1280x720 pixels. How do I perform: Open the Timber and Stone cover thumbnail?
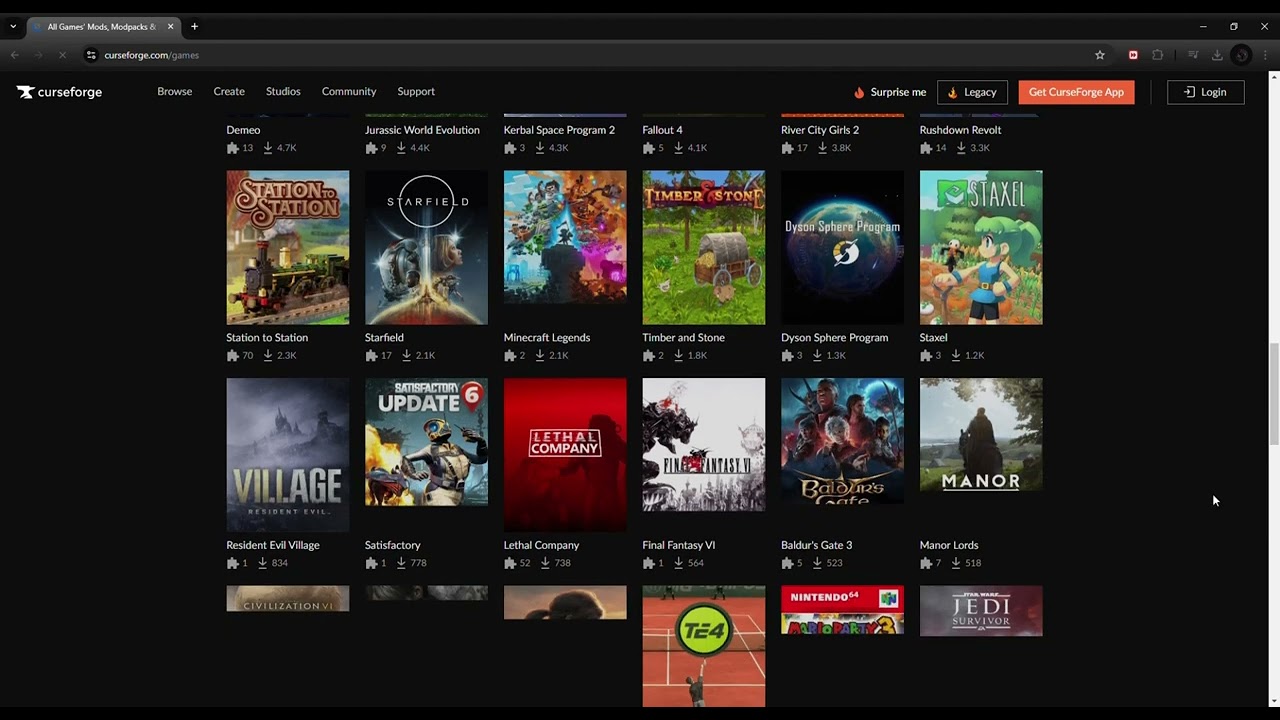704,247
